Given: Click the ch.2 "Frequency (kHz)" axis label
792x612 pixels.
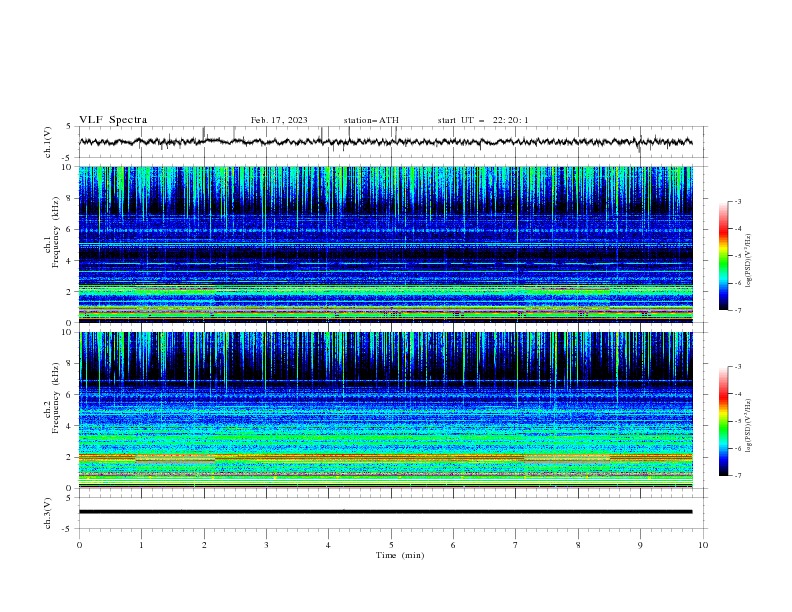Looking at the screenshot, I should coord(56,397).
